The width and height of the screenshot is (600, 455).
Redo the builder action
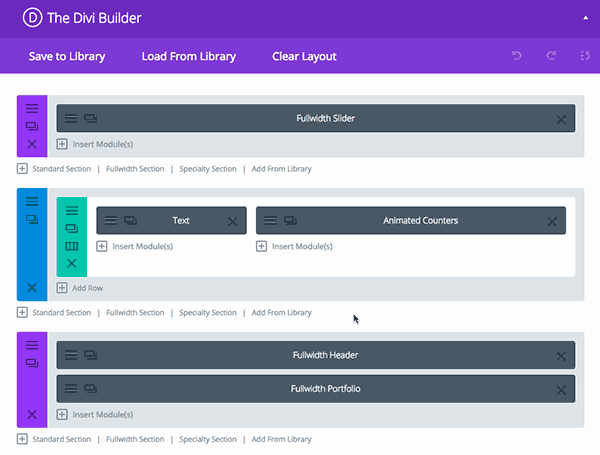pyautogui.click(x=551, y=56)
